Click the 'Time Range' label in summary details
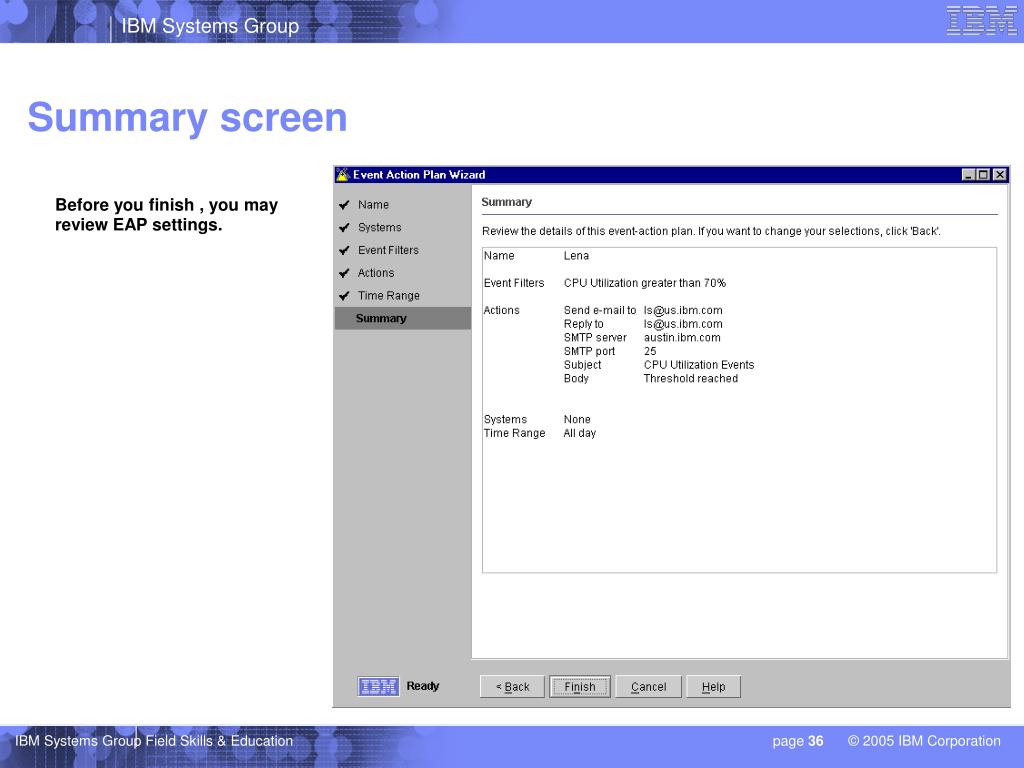 pyautogui.click(x=515, y=433)
